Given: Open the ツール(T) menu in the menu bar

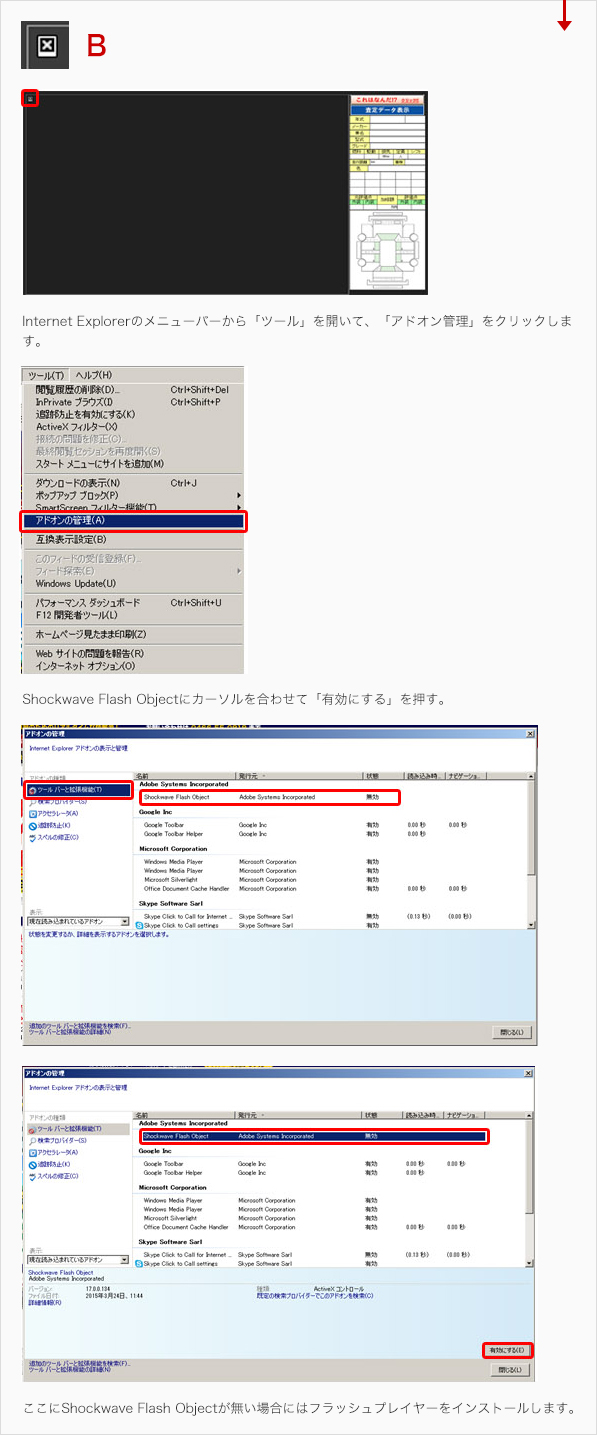Looking at the screenshot, I should 46,375.
